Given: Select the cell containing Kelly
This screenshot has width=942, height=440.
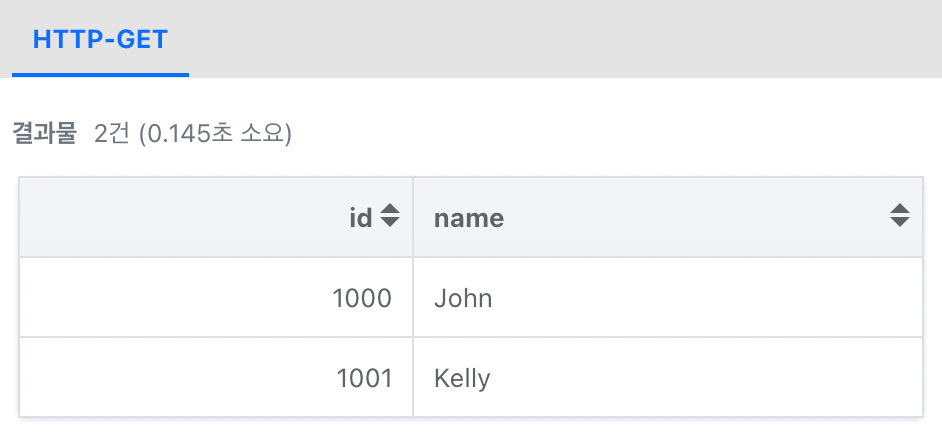Looking at the screenshot, I should coord(667,377).
